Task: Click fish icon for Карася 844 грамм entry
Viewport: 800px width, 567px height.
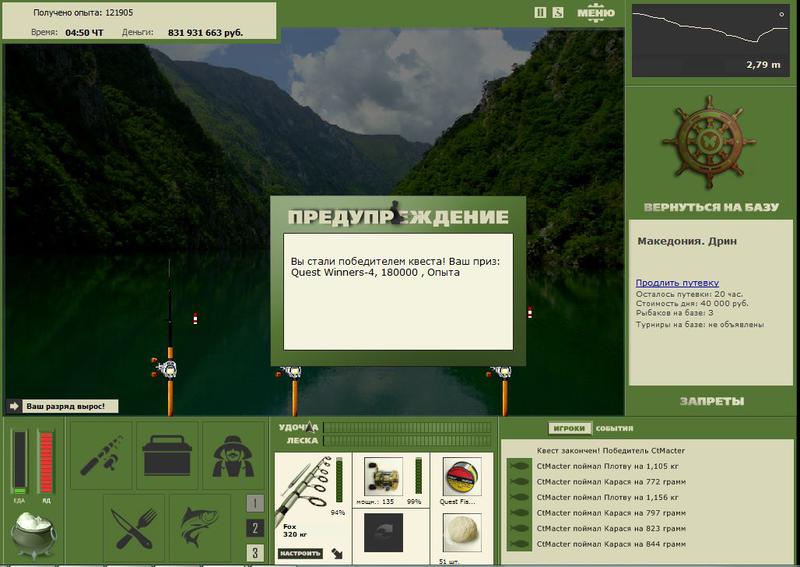Action: [519, 544]
